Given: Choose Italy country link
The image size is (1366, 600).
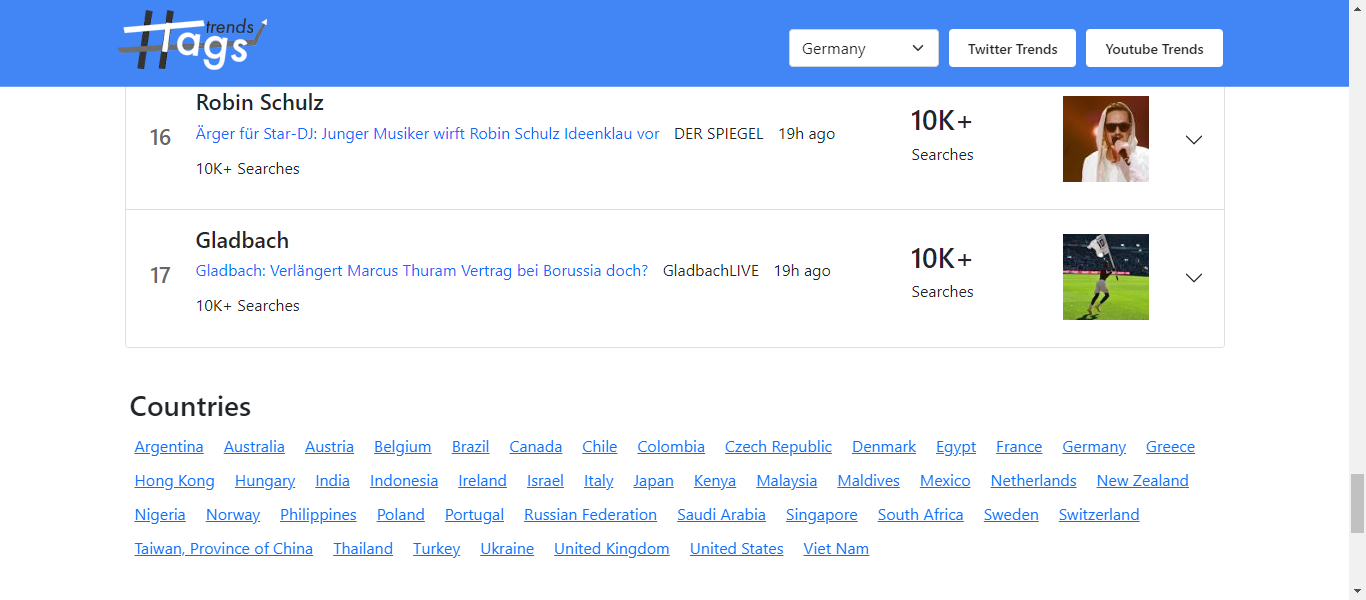Looking at the screenshot, I should [x=599, y=481].
